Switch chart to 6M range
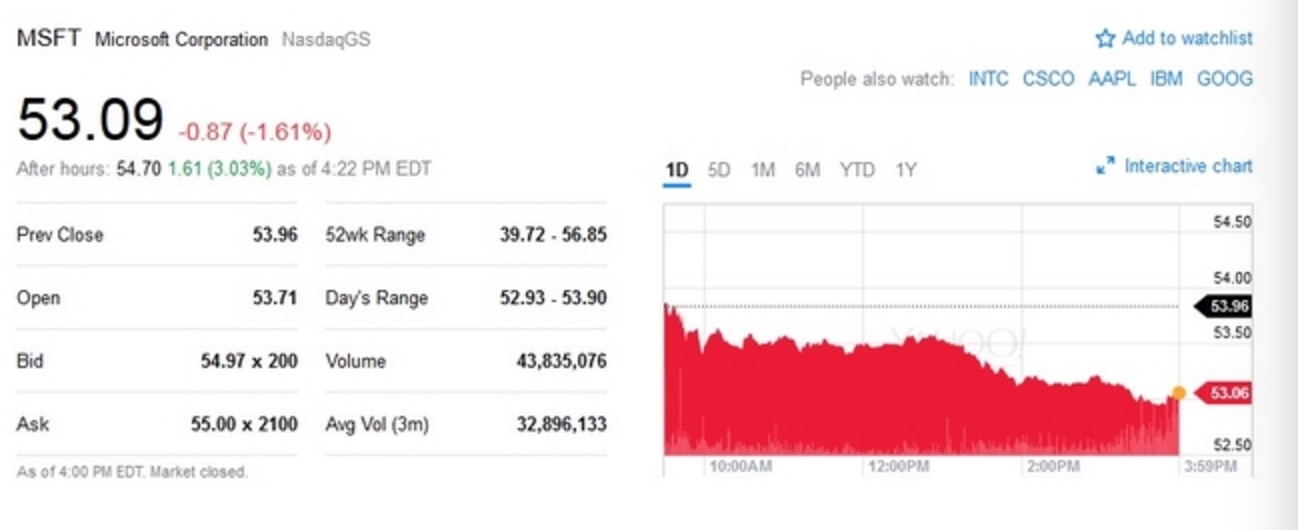Image resolution: width=1298 pixels, height=530 pixels. (807, 170)
